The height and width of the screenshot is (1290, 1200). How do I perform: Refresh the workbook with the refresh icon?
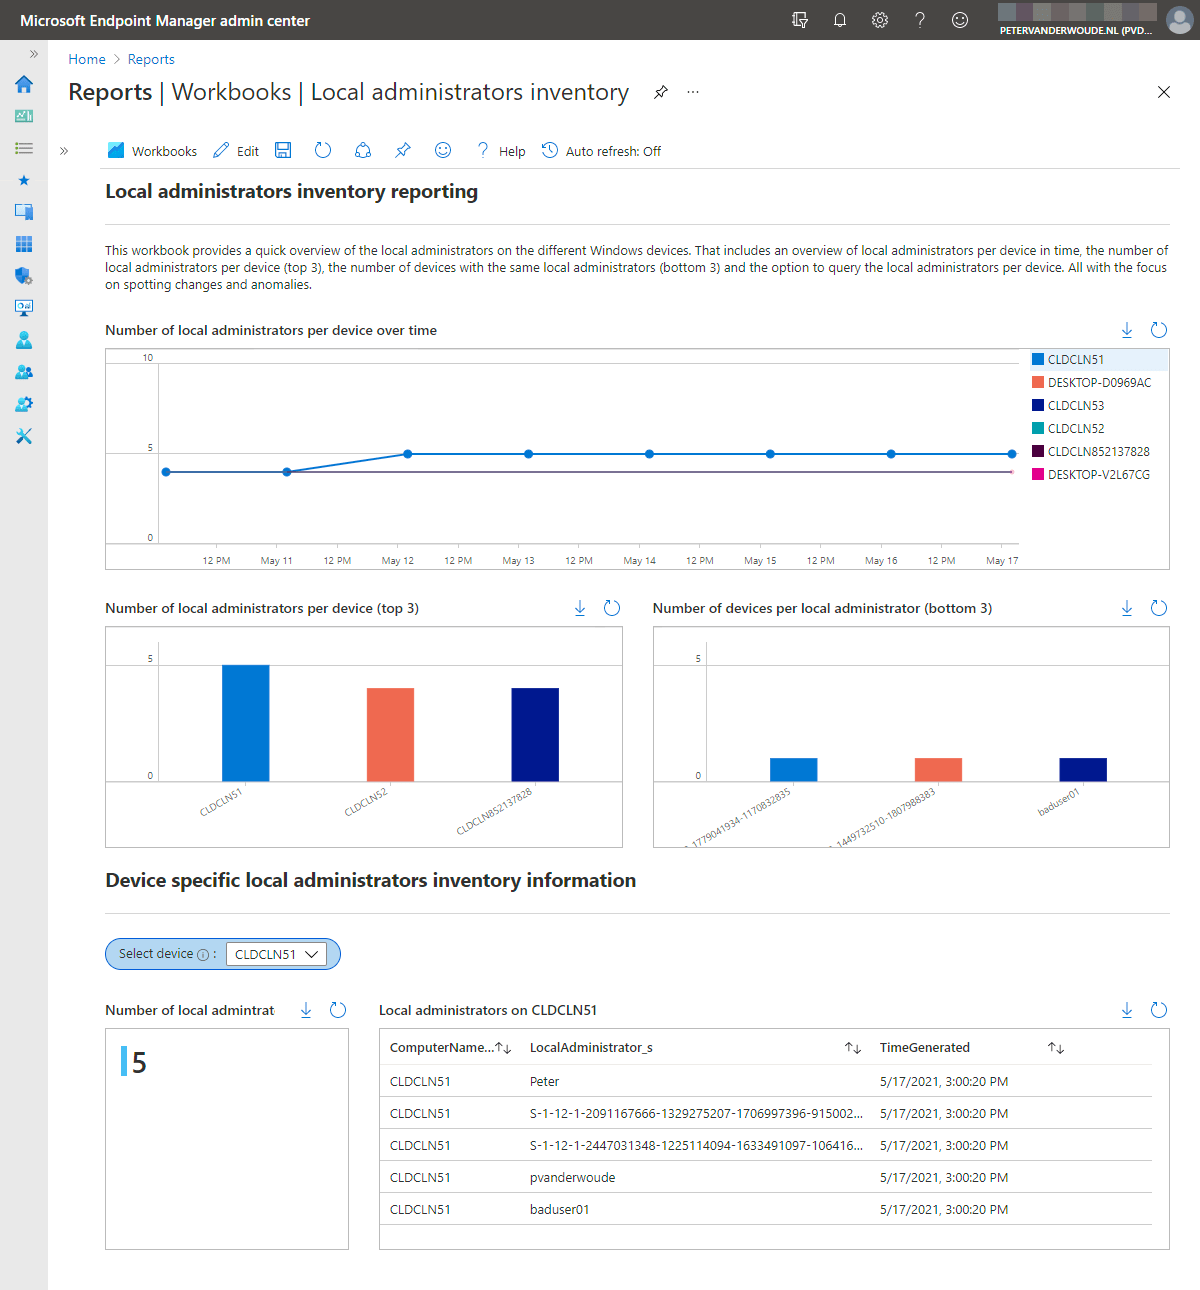[x=322, y=150]
